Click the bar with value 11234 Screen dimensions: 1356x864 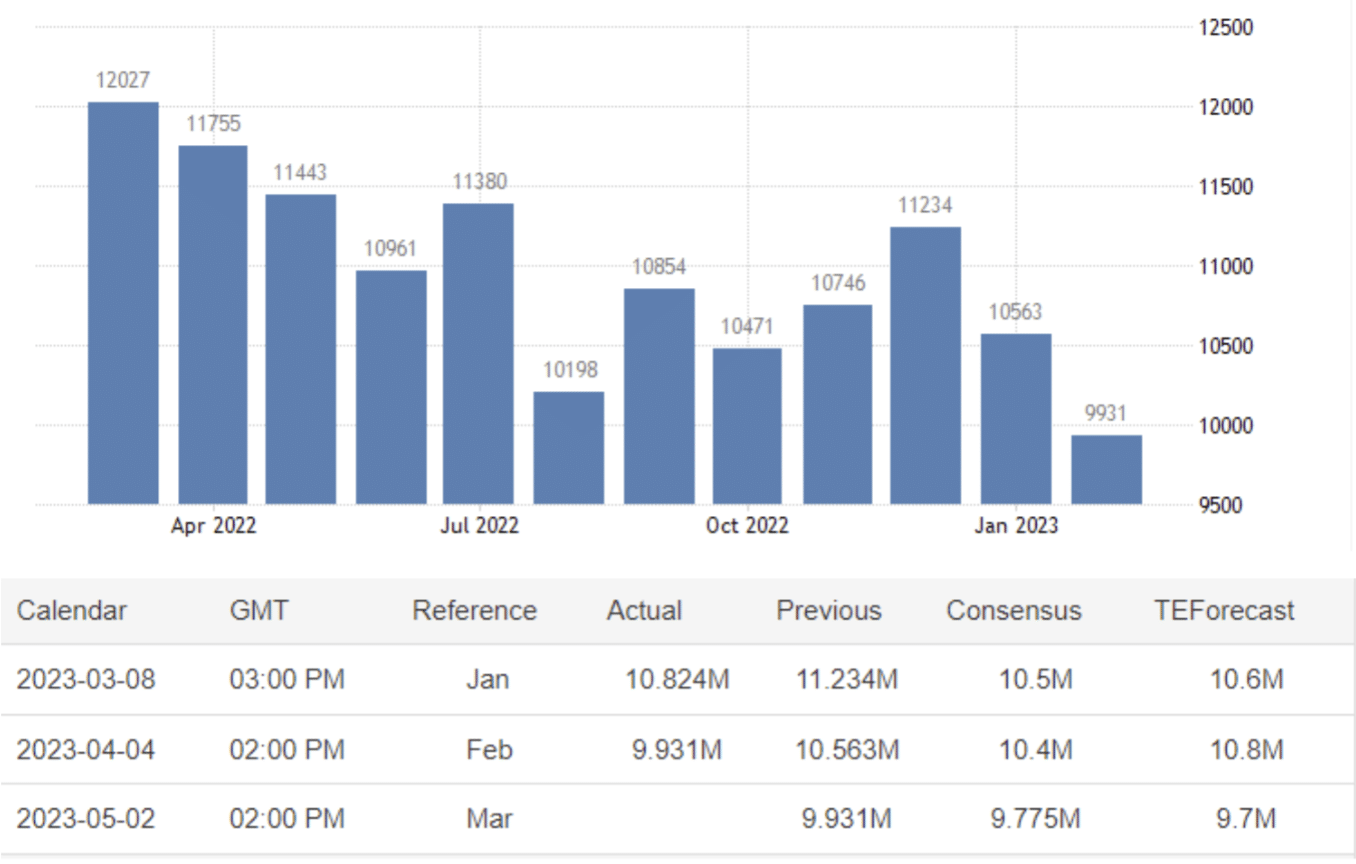point(925,365)
